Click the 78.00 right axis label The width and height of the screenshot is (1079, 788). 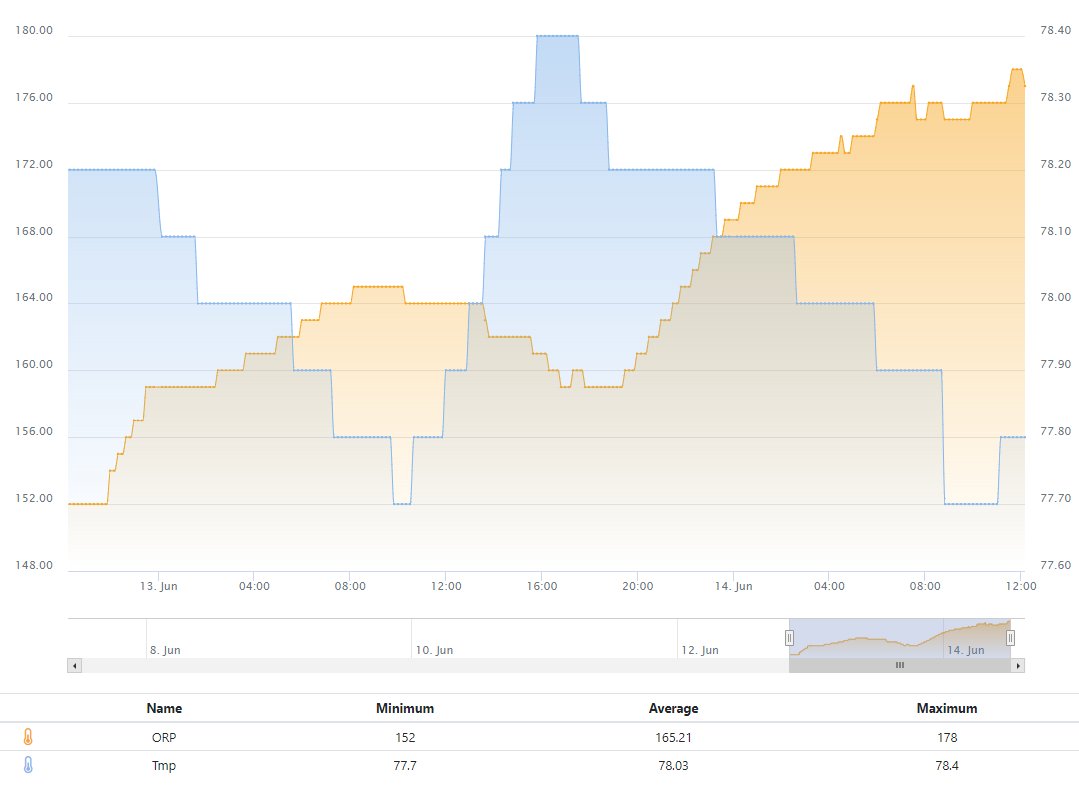click(1056, 297)
